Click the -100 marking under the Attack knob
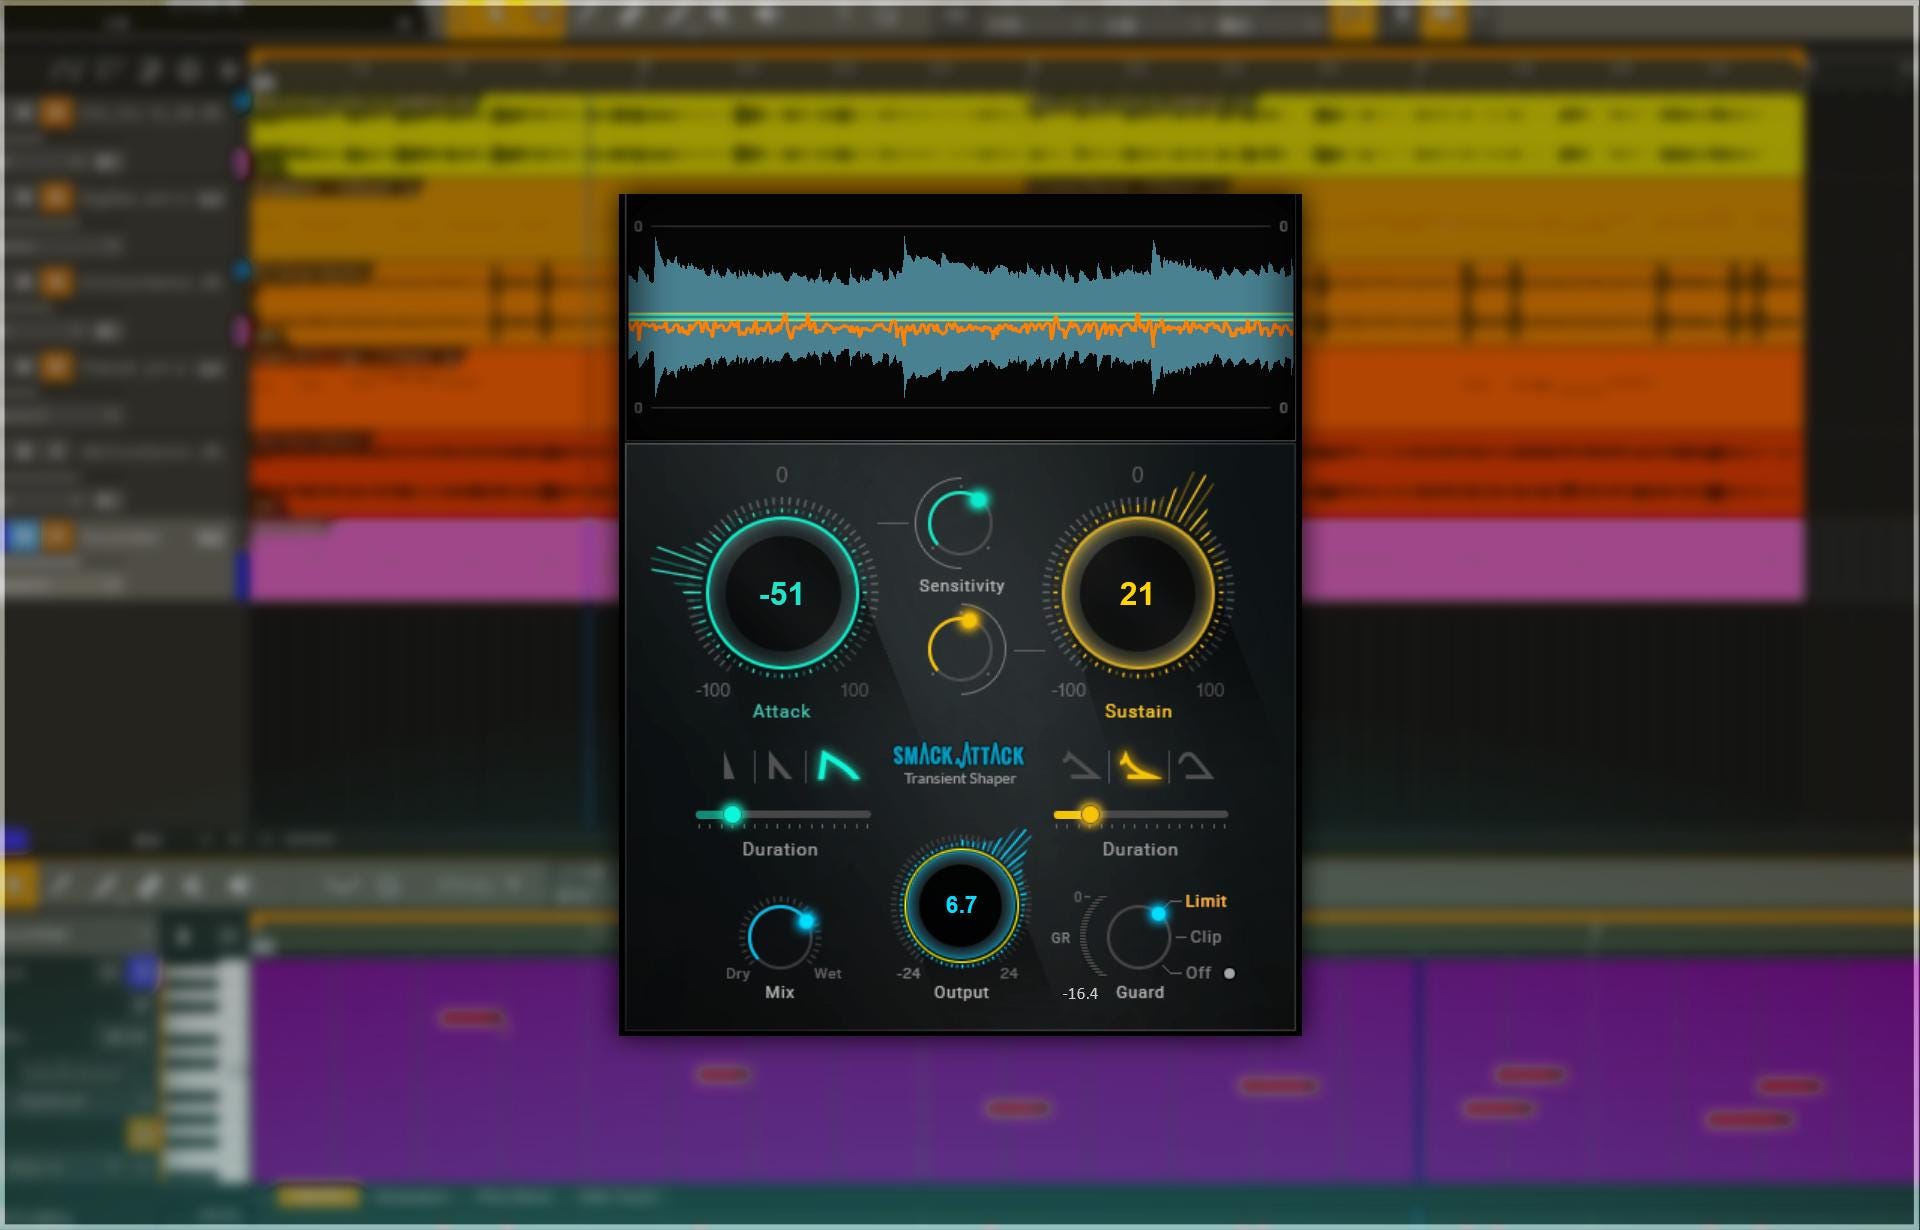The height and width of the screenshot is (1230, 1920). pos(713,690)
